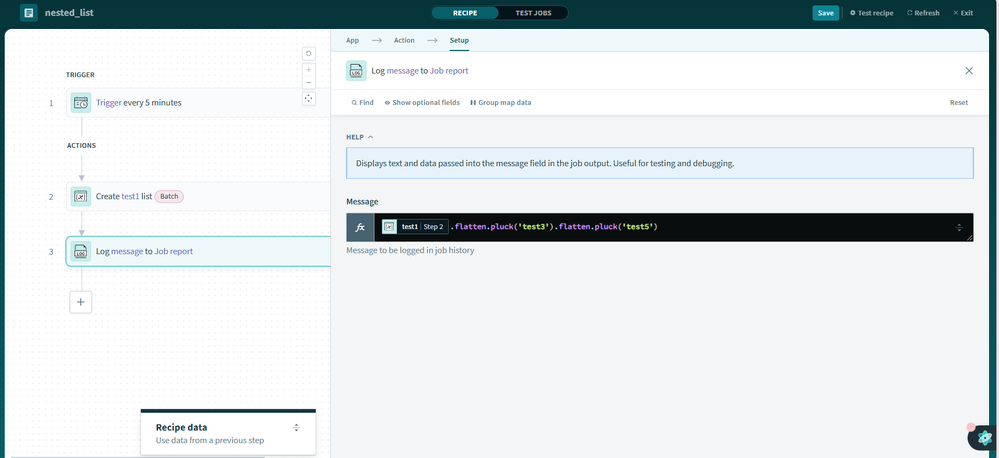Go to the App setup step

coord(352,40)
